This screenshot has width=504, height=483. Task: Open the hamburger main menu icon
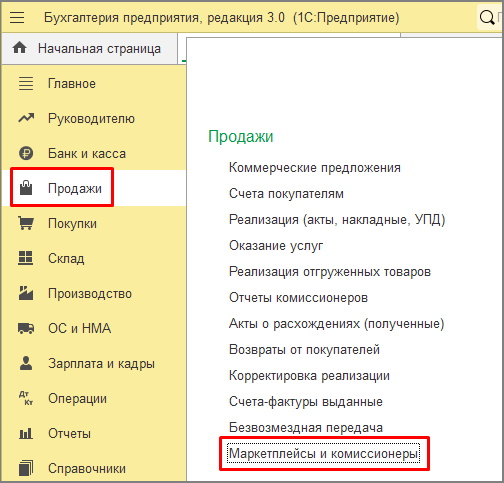click(17, 17)
